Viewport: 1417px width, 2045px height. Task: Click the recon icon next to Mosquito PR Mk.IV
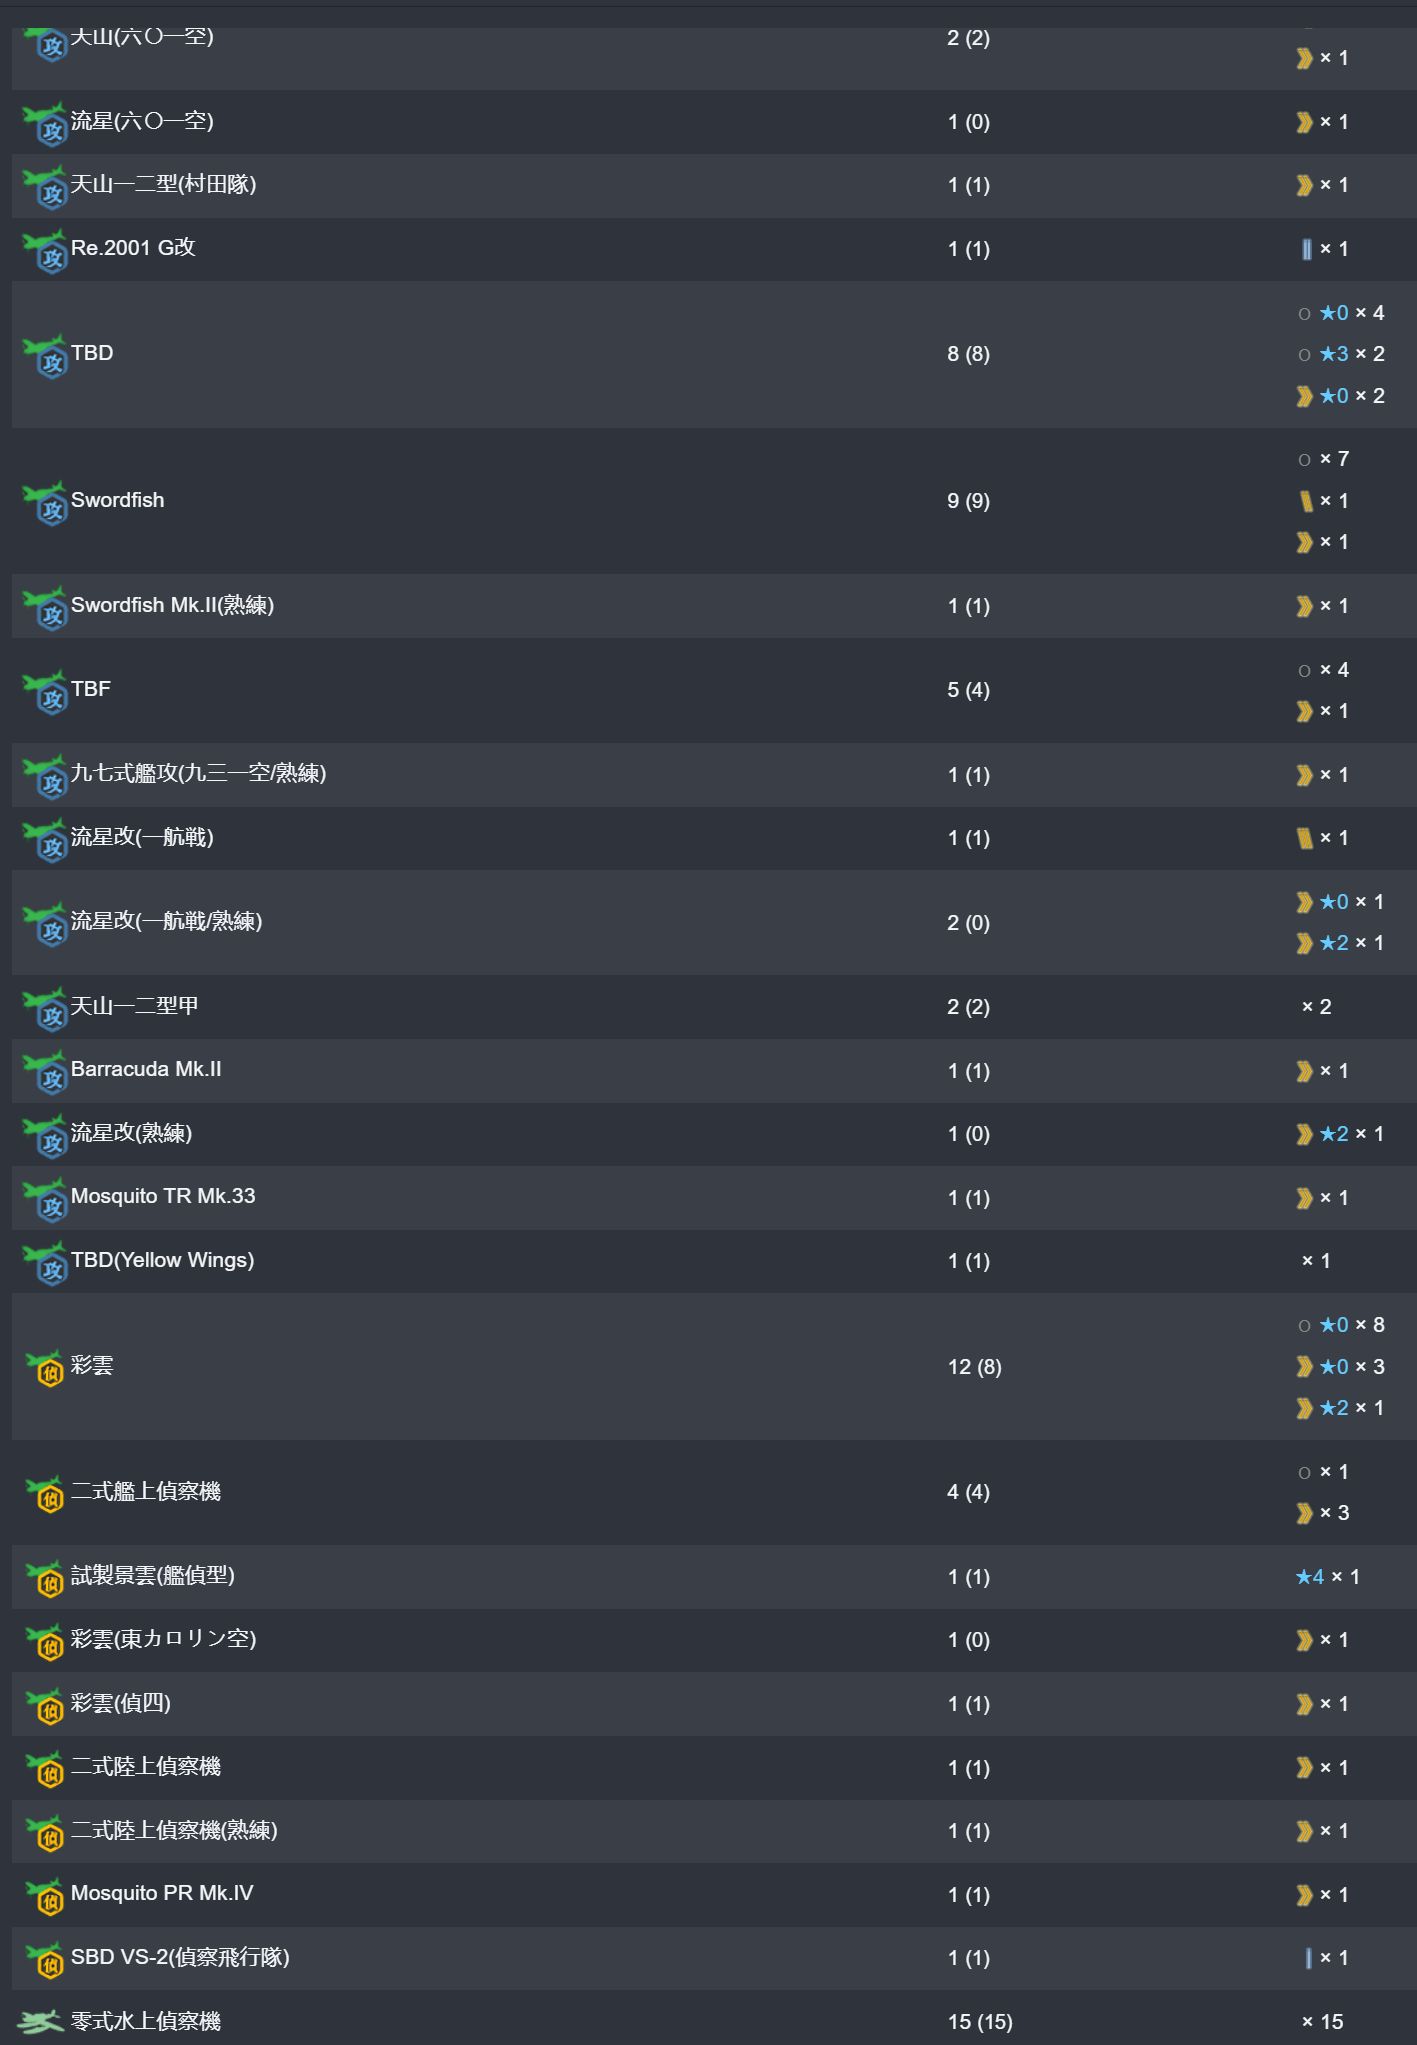point(45,1894)
